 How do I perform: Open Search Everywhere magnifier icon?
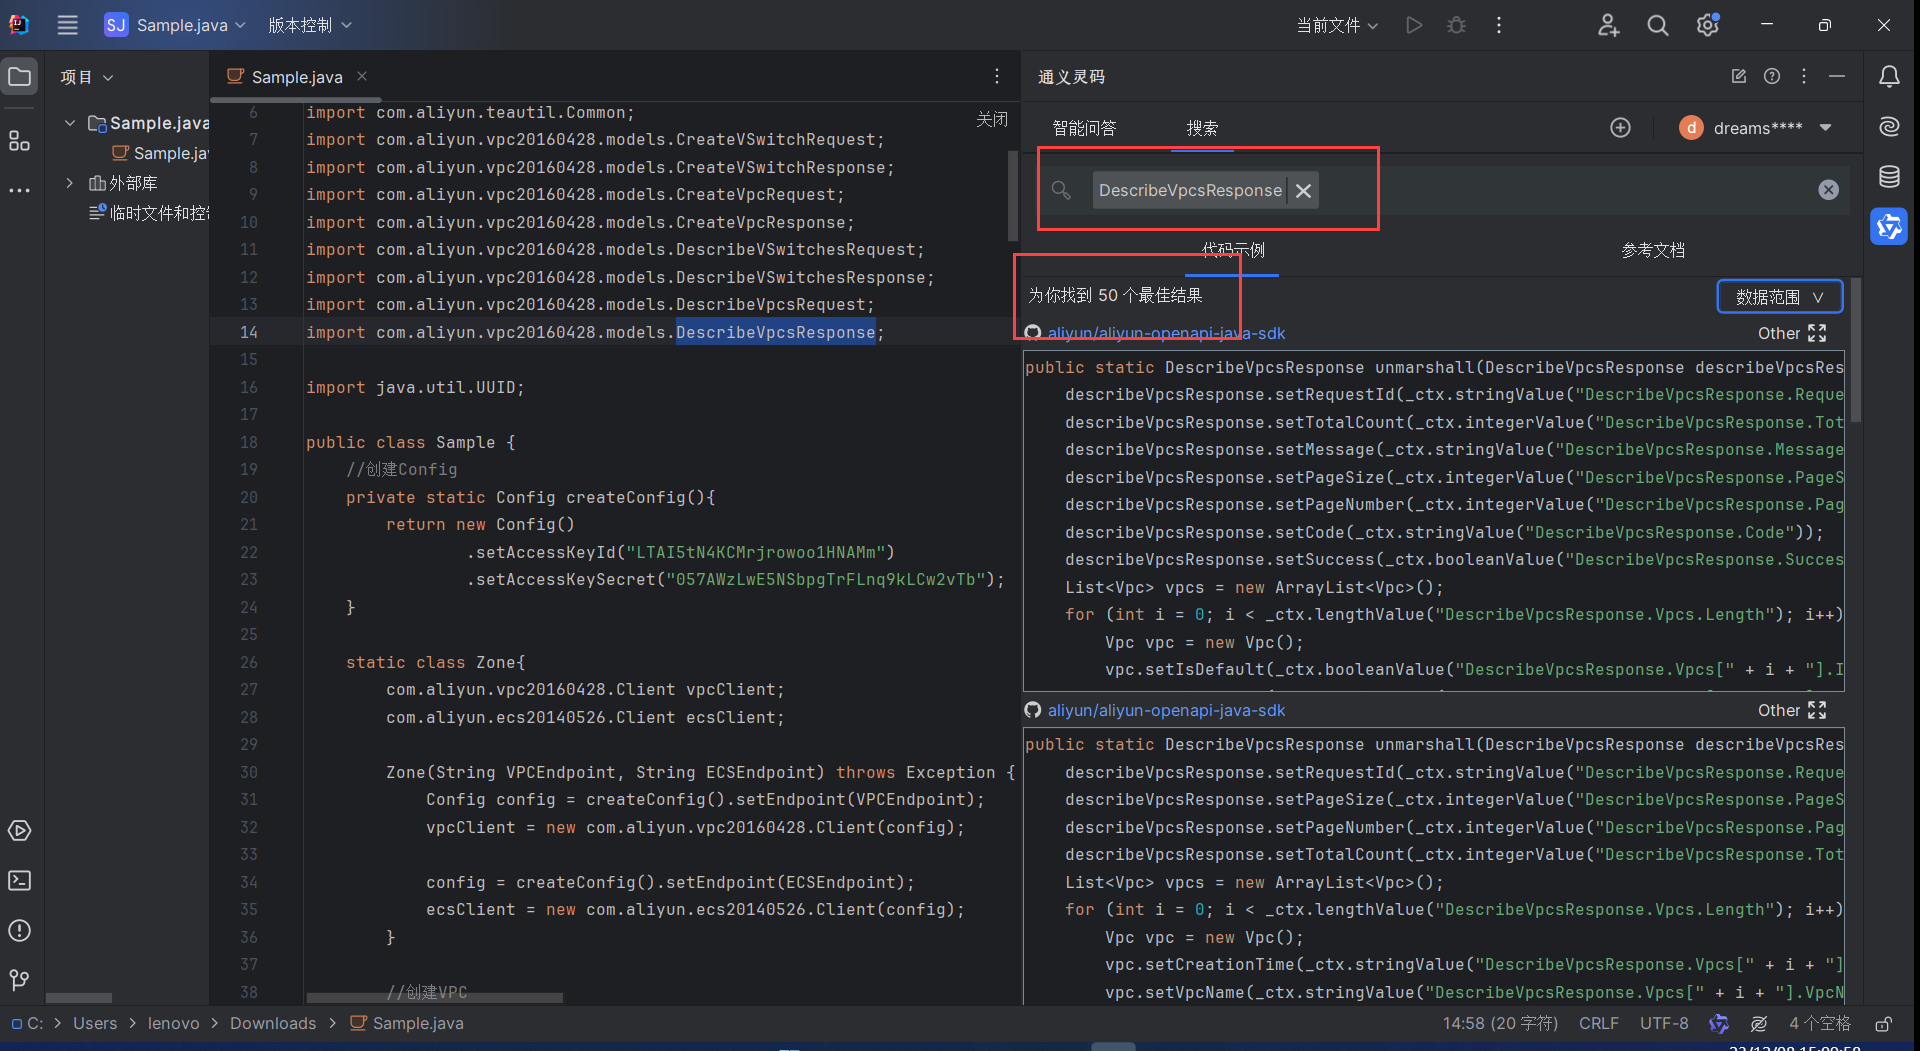tap(1658, 25)
